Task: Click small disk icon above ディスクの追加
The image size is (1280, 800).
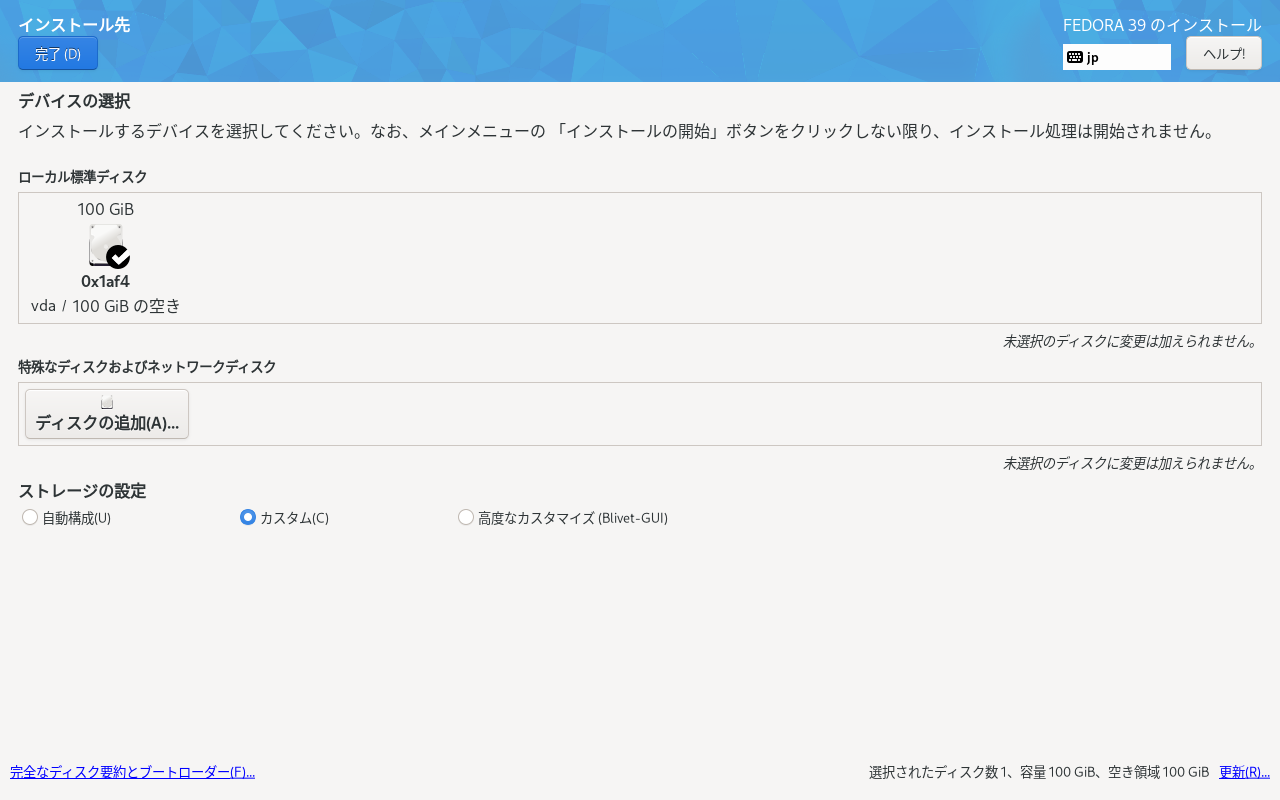Action: click(107, 402)
